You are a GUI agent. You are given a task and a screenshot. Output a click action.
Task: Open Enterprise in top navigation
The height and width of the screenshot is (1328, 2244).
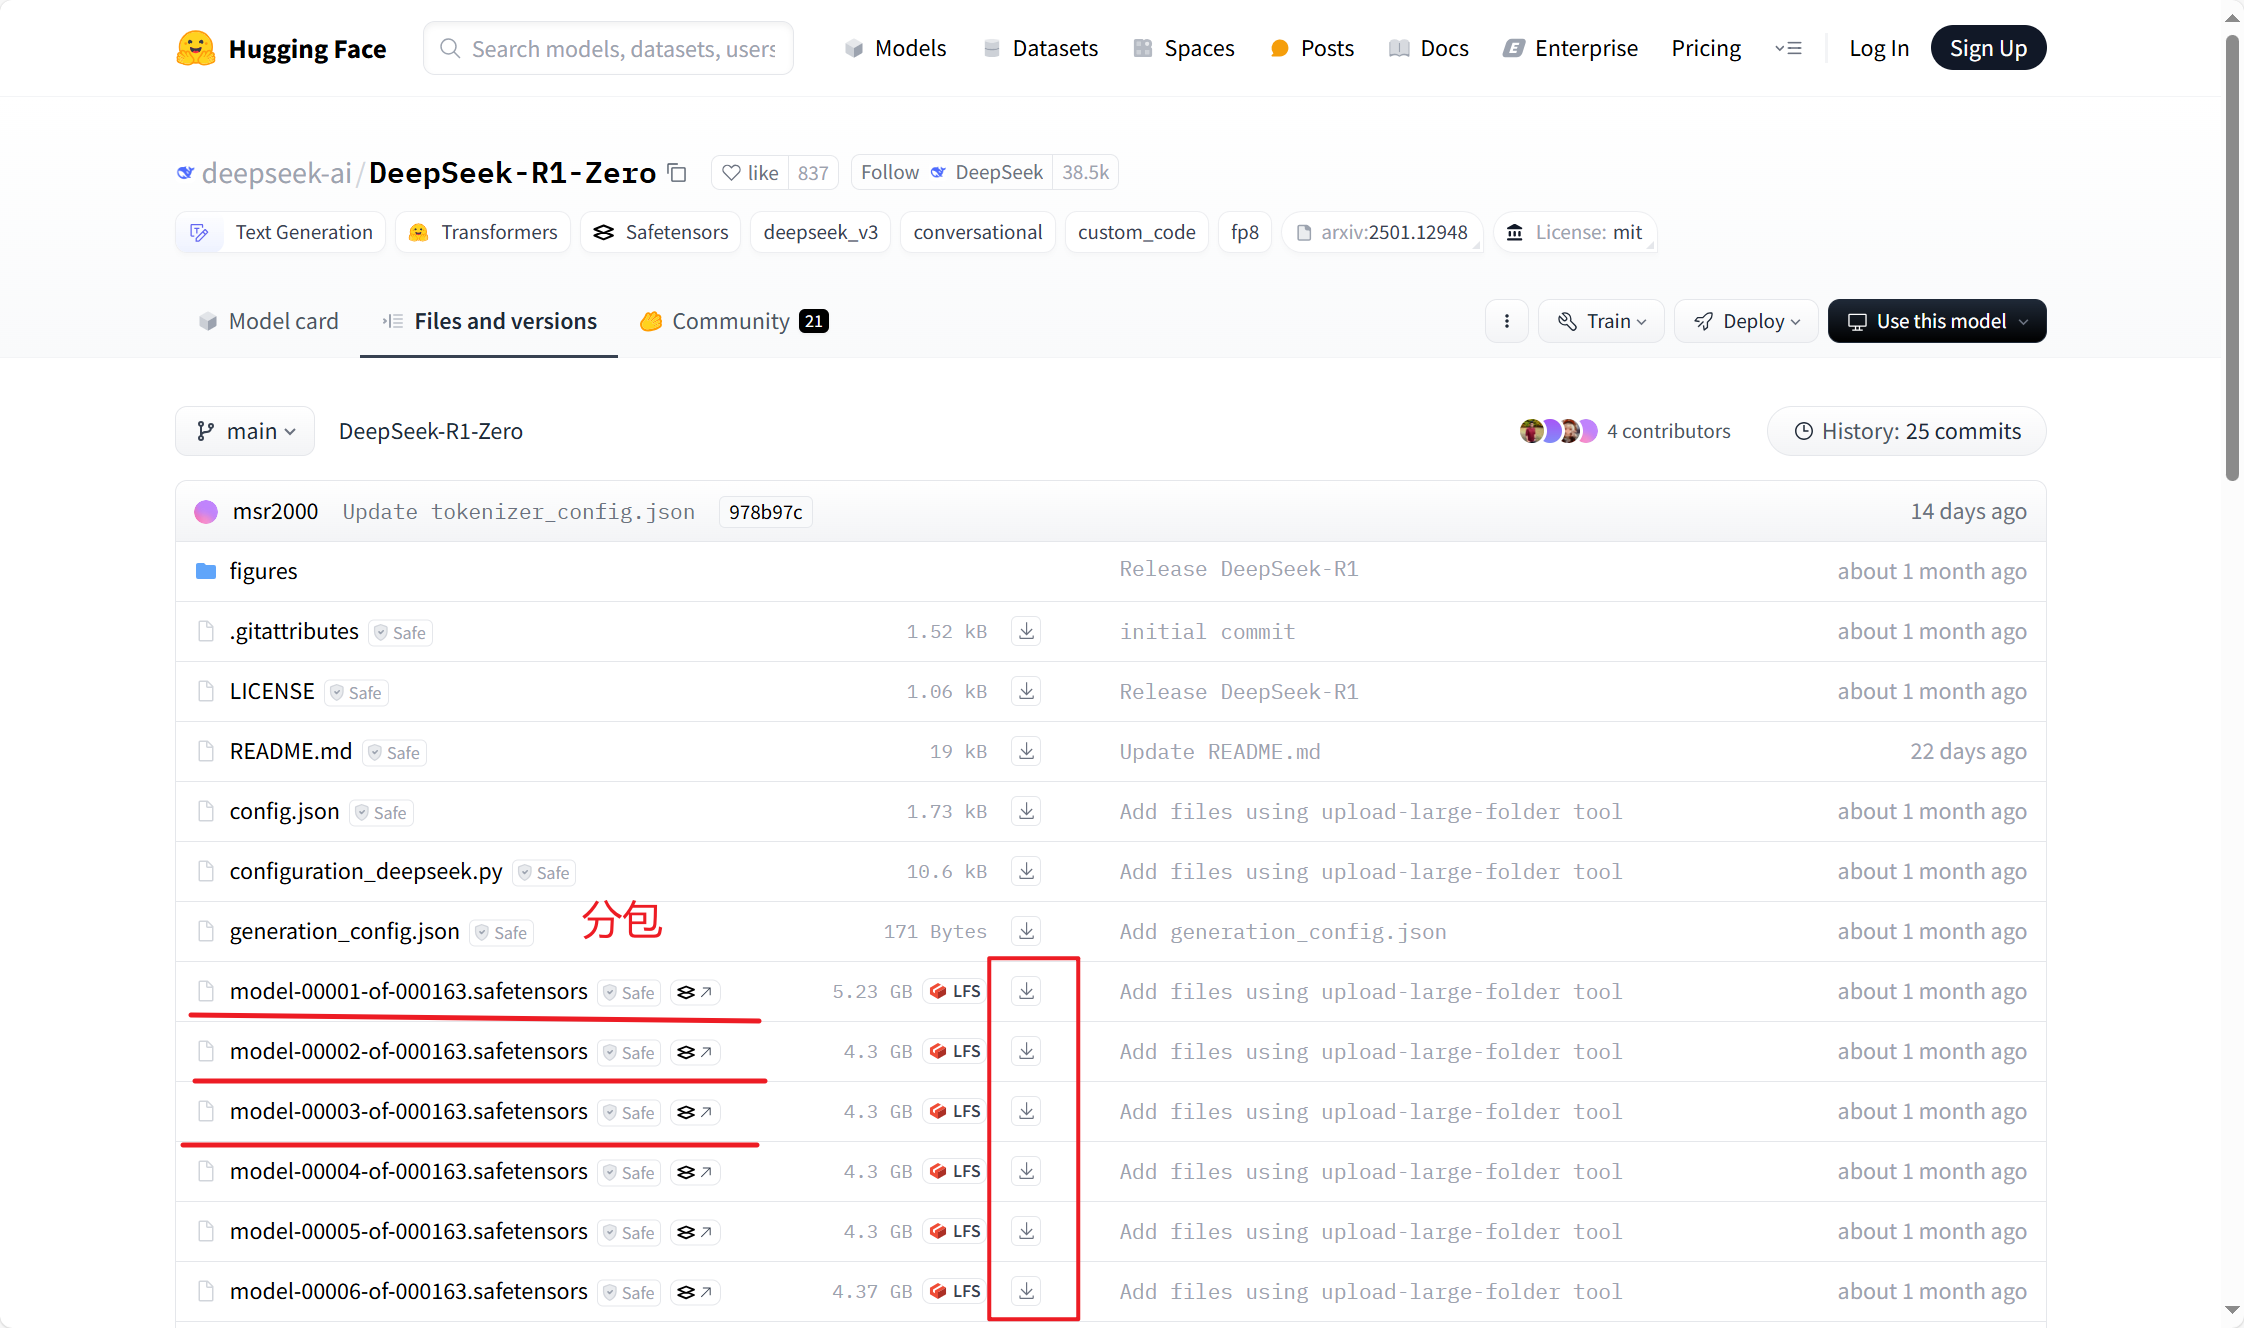pos(1570,48)
